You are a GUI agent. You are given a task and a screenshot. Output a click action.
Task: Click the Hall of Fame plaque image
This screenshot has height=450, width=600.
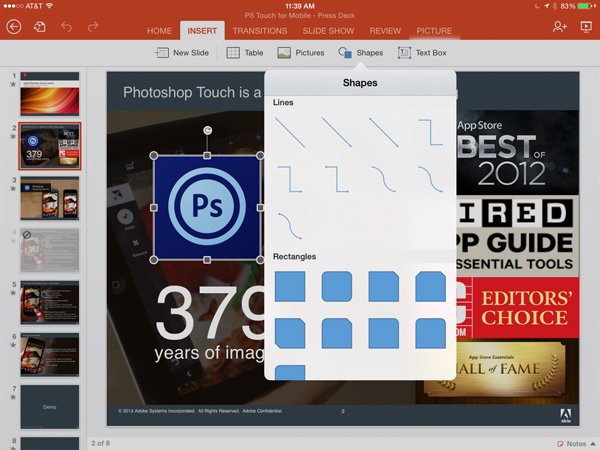[497, 369]
